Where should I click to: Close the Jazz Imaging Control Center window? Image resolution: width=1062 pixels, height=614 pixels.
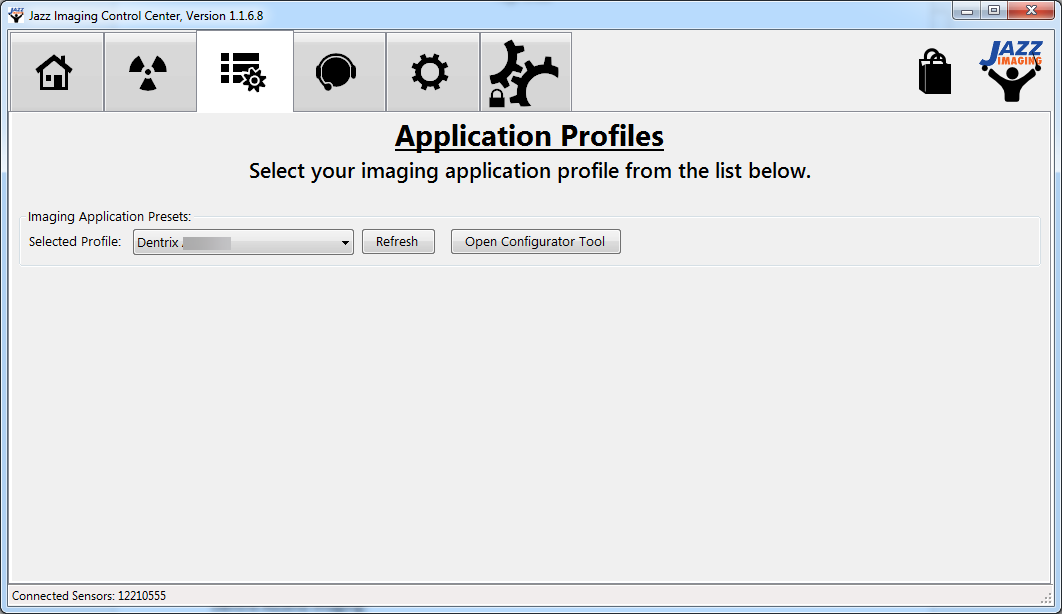[x=1030, y=11]
